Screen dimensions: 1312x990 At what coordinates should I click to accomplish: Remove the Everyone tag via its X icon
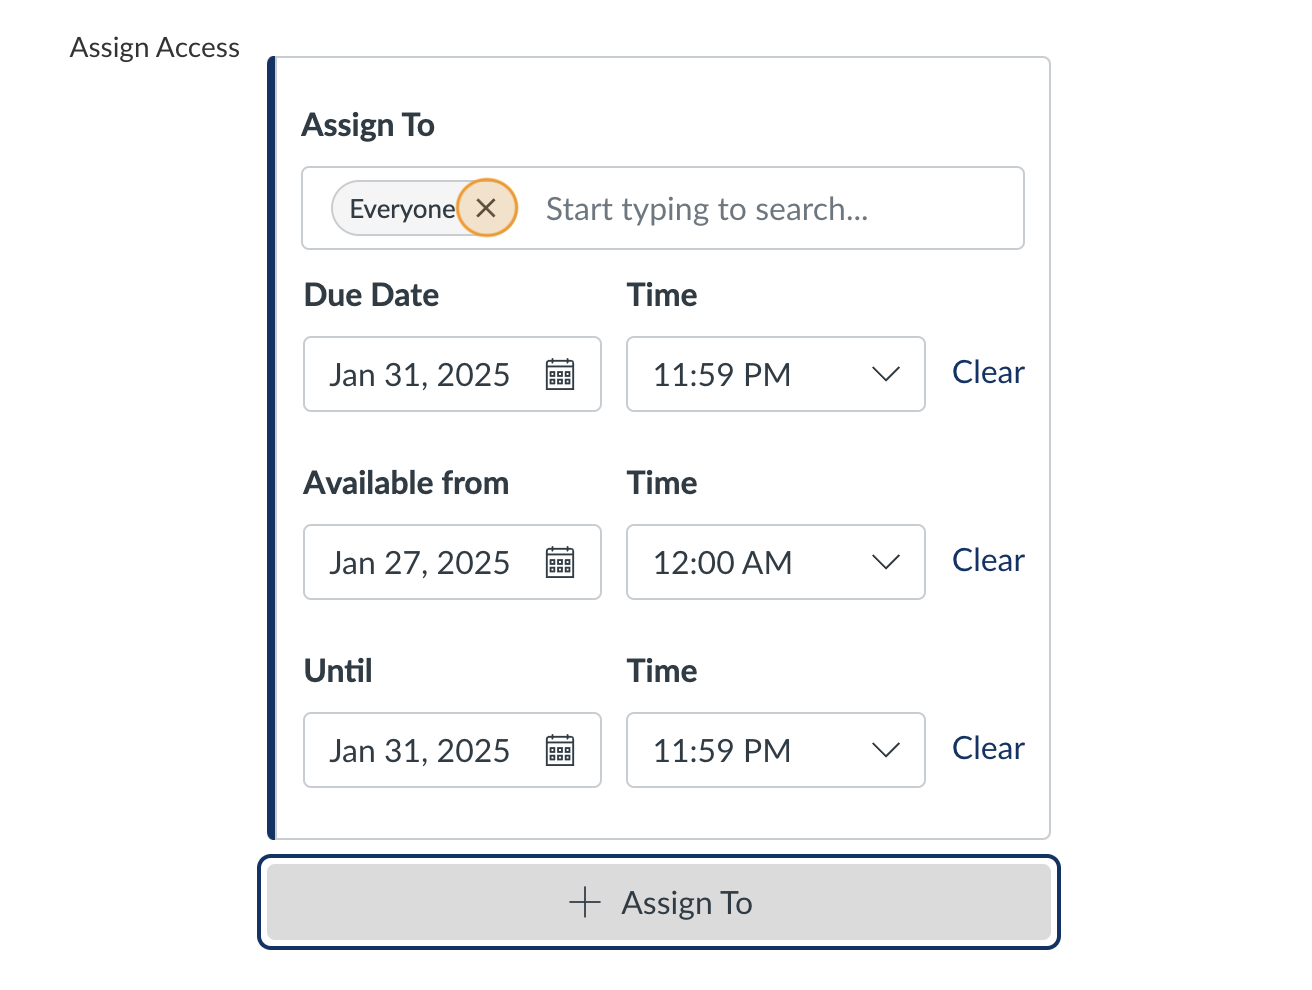(x=487, y=208)
